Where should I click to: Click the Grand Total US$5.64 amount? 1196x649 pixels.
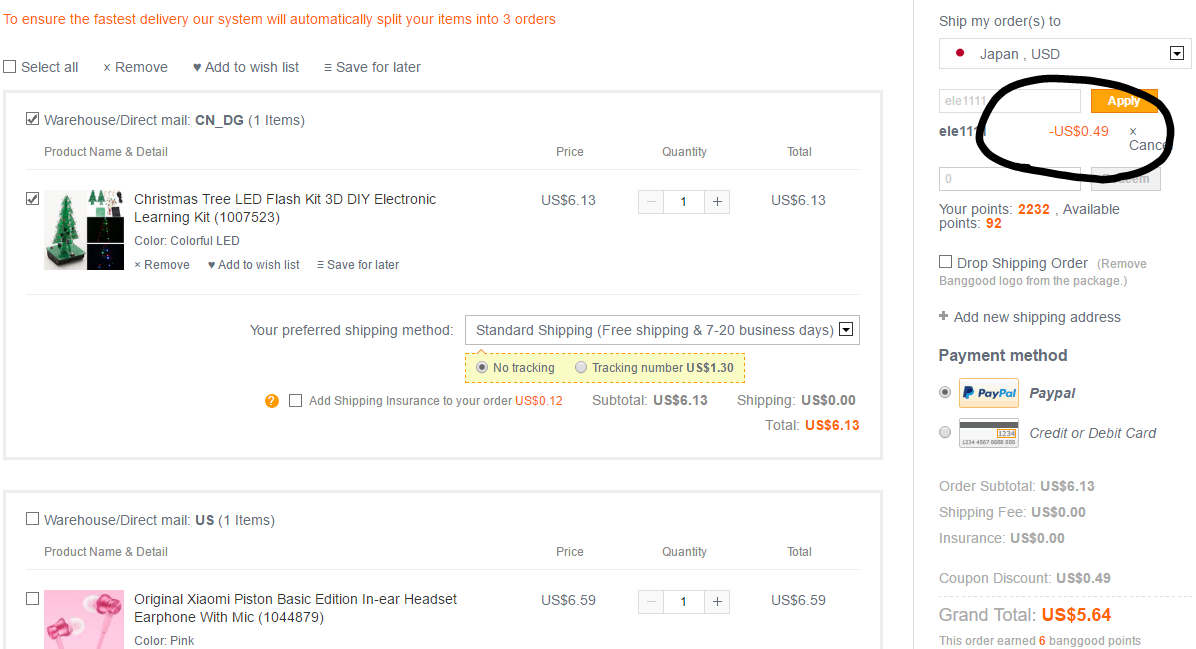[1076, 615]
